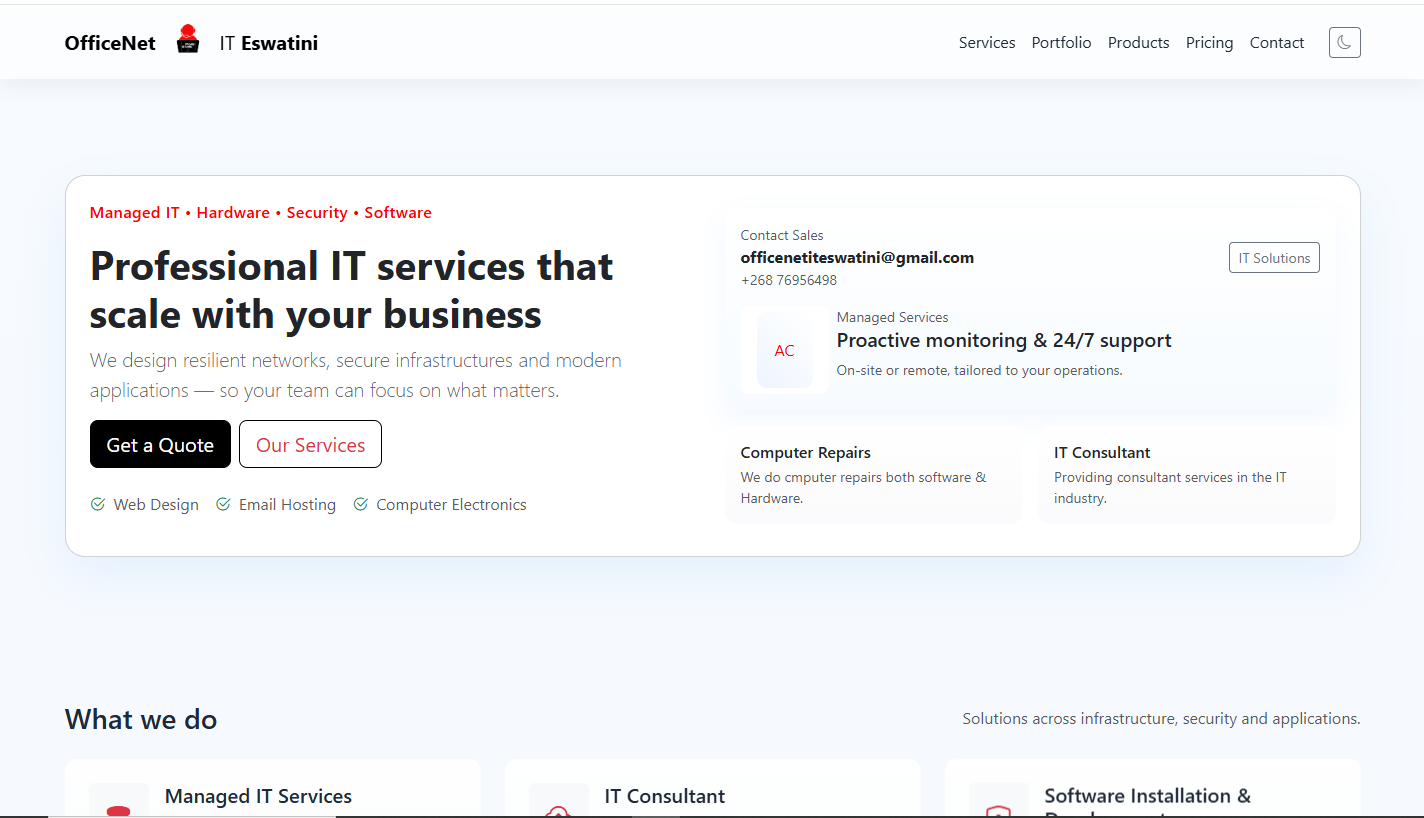Open the Computer Repairs card
The width and height of the screenshot is (1424, 818).
[x=872, y=475]
